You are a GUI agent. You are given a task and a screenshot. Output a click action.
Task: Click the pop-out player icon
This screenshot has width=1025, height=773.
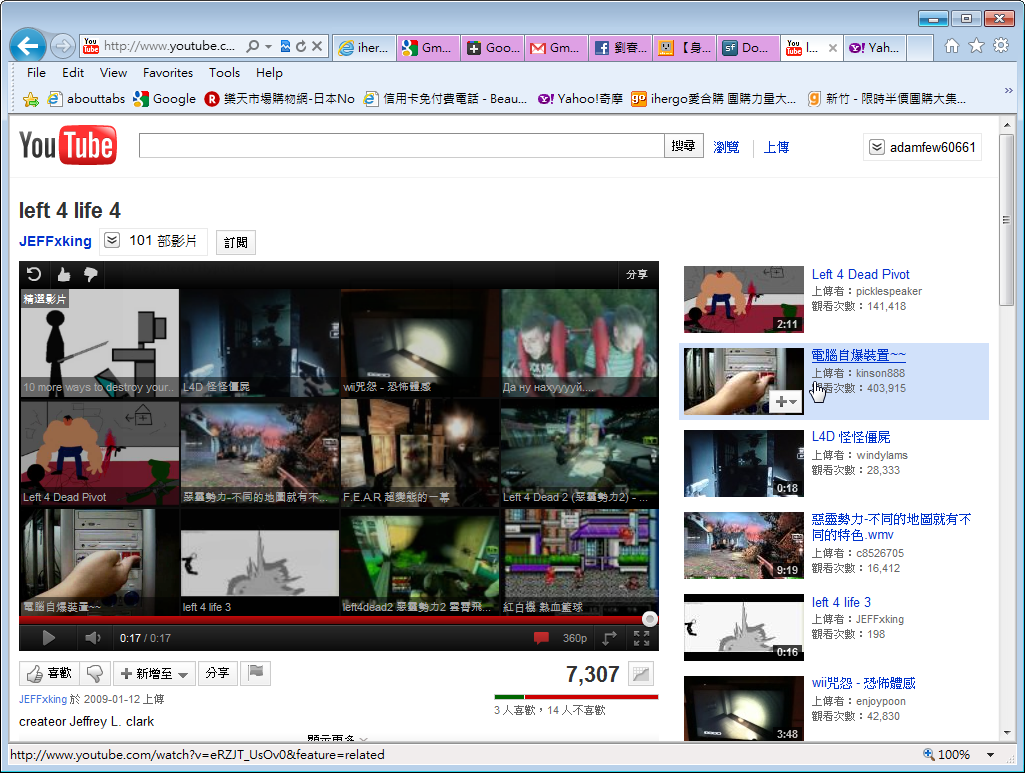(609, 638)
